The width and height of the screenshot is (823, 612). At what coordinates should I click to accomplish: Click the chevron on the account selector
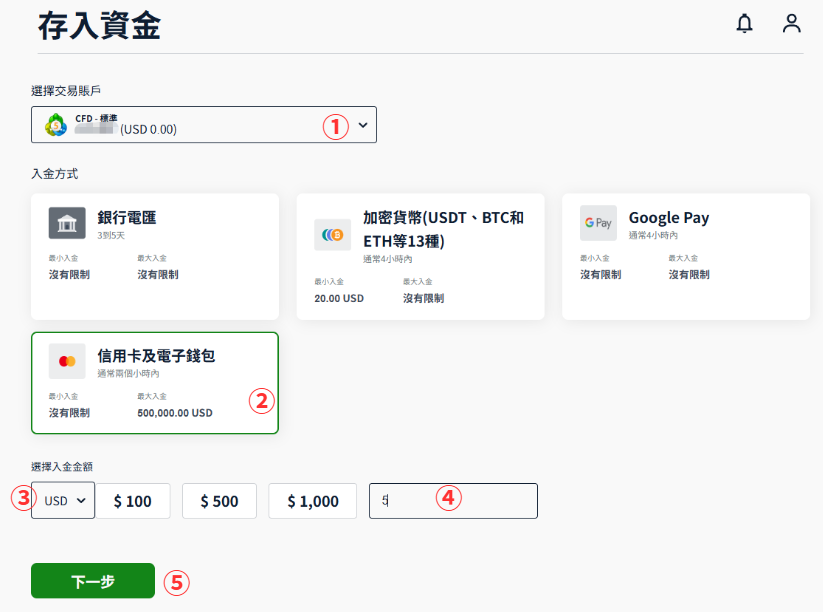363,124
